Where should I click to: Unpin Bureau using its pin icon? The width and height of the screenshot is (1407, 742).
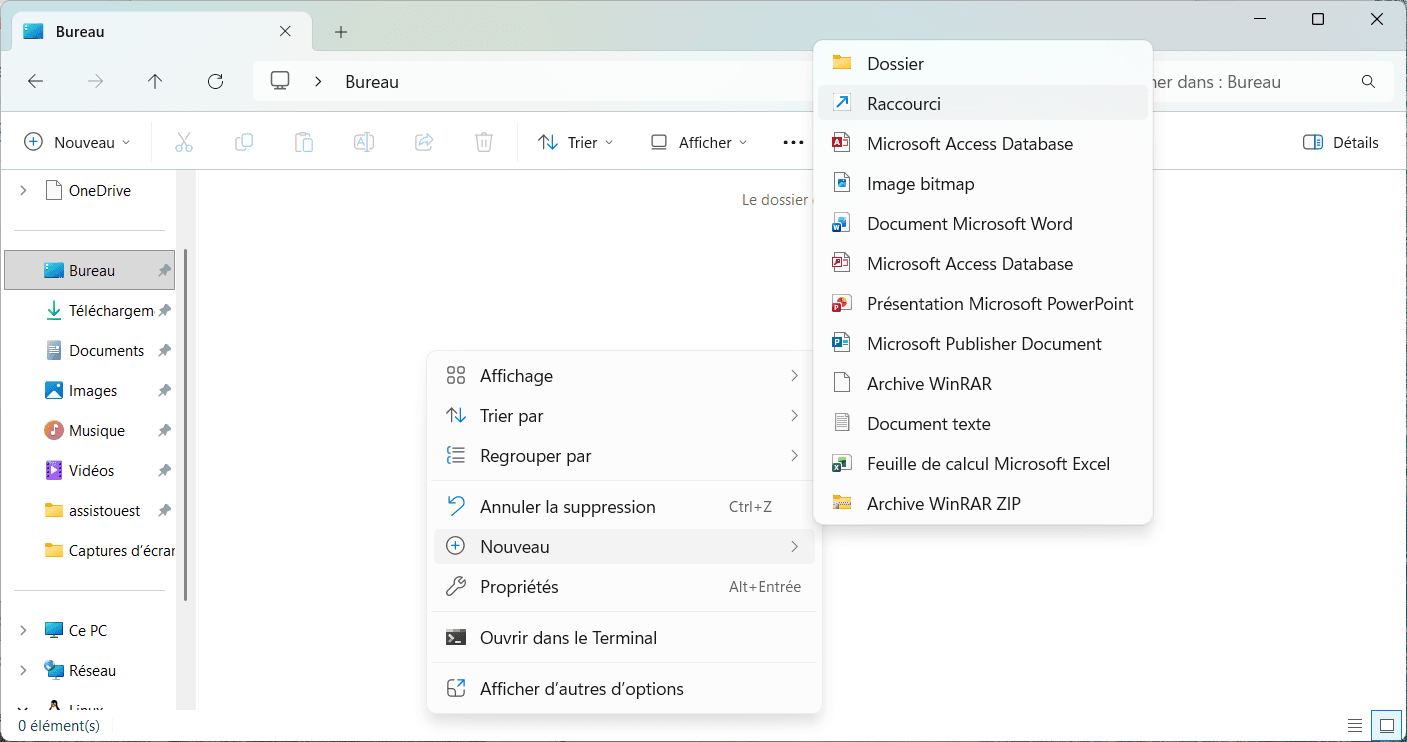pyautogui.click(x=164, y=271)
